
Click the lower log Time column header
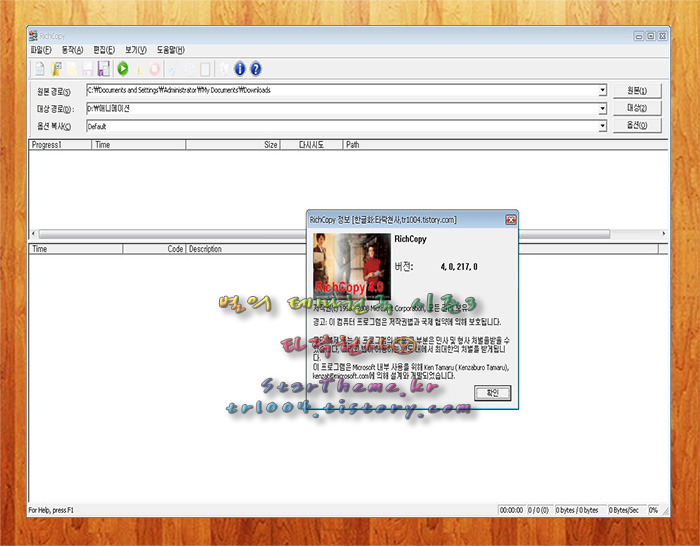[76, 249]
